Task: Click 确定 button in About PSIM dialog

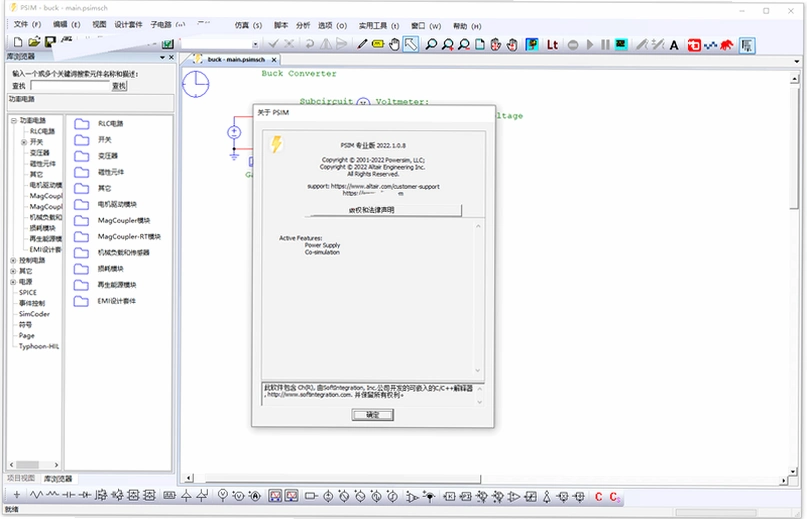Action: [373, 415]
